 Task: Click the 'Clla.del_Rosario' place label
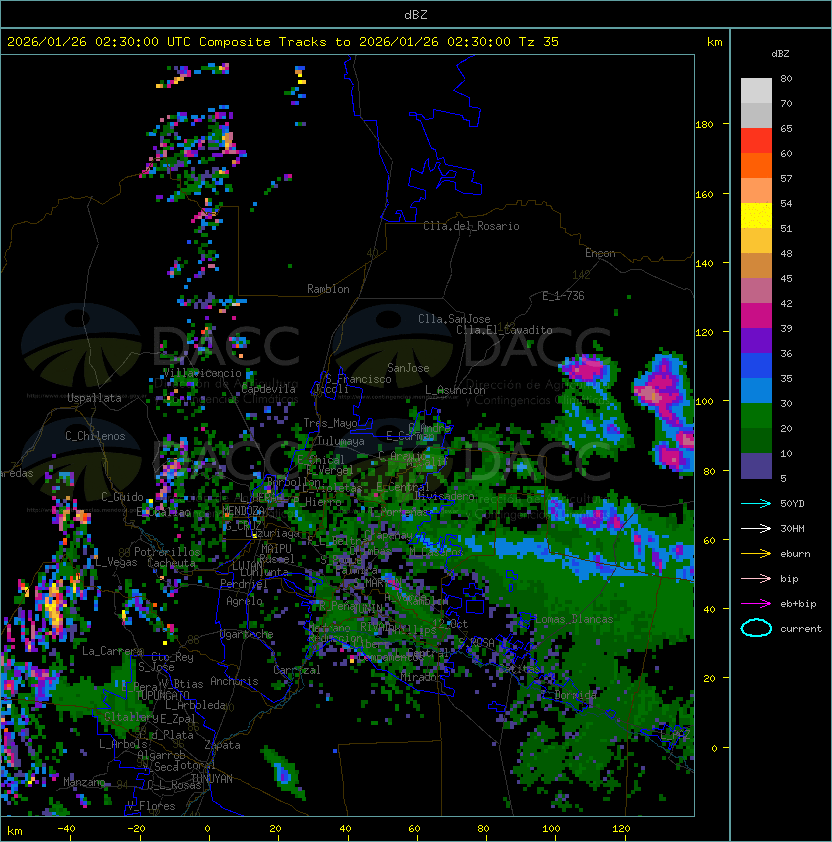(471, 226)
